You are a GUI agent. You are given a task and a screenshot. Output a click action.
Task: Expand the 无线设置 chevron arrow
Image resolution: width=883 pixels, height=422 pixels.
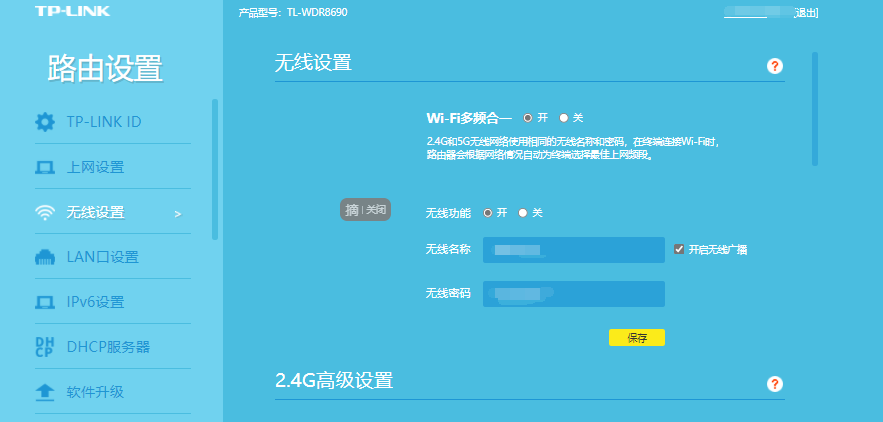point(178,213)
